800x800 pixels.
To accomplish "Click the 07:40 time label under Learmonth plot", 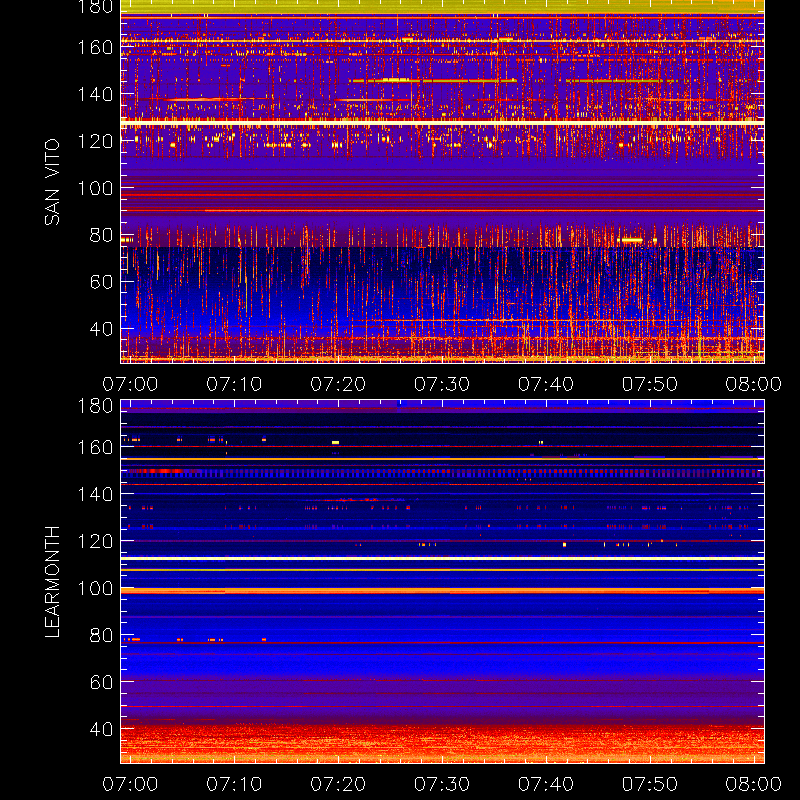I will 546,784.
